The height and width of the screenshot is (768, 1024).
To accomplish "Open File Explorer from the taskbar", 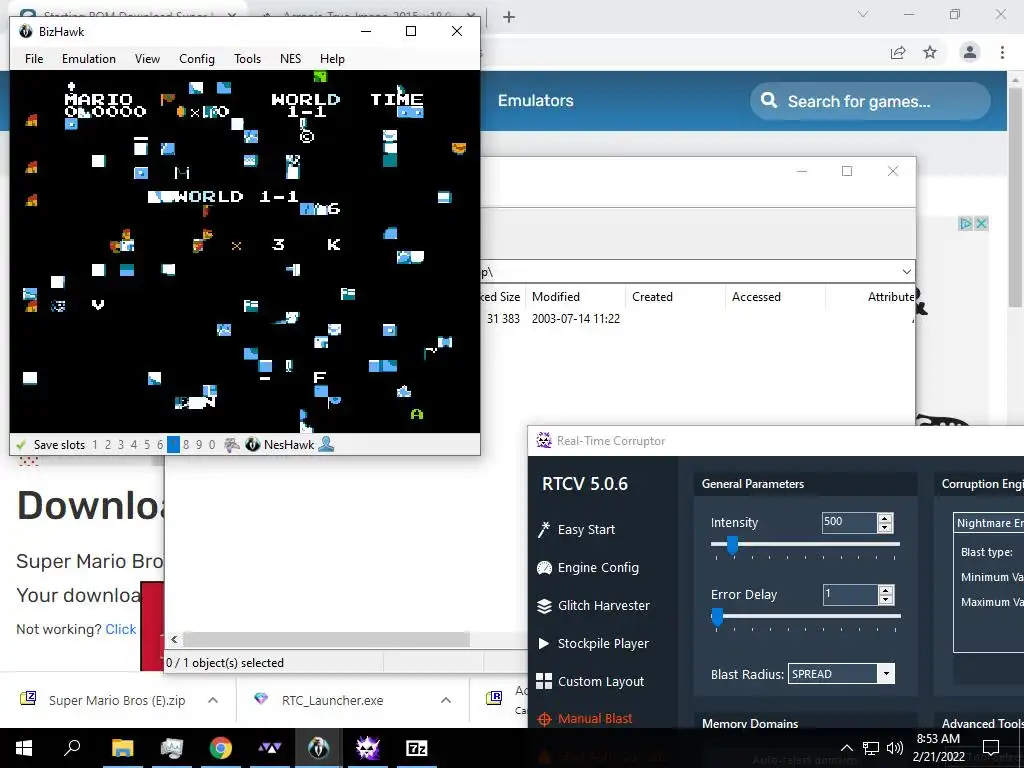I will (122, 748).
